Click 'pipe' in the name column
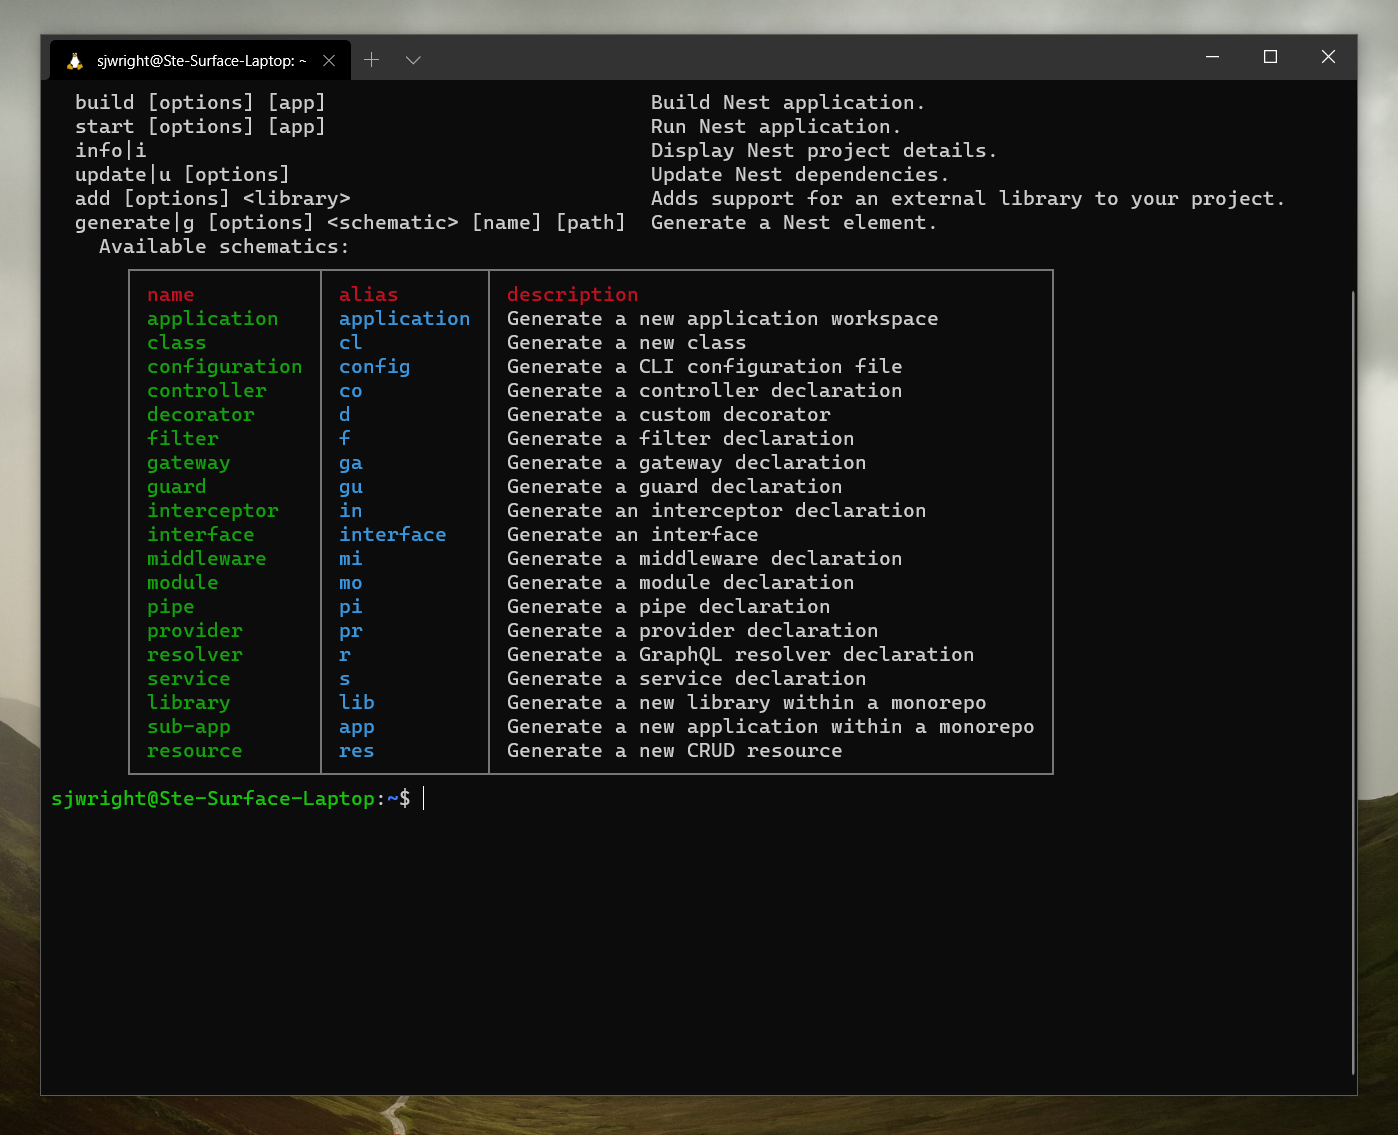Screen dimensions: 1398x1135 pos(171,607)
